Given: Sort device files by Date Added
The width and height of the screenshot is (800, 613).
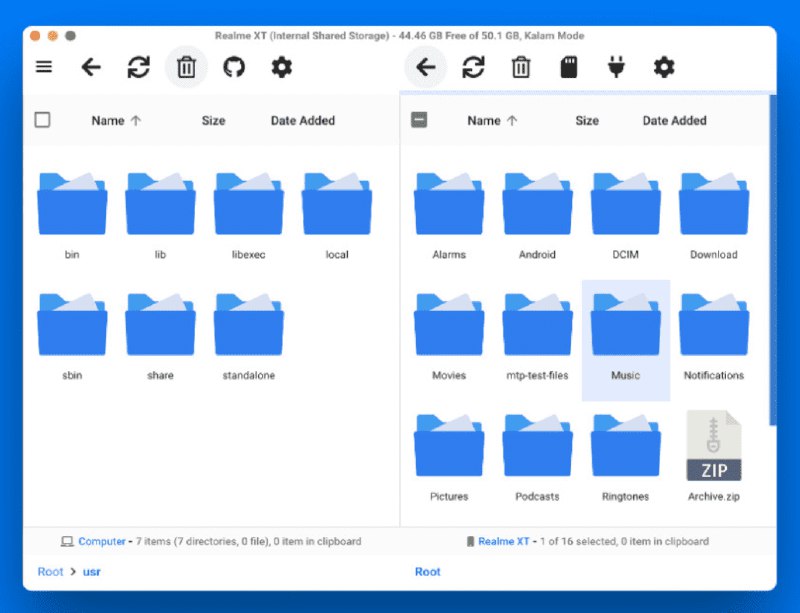Looking at the screenshot, I should (x=674, y=120).
